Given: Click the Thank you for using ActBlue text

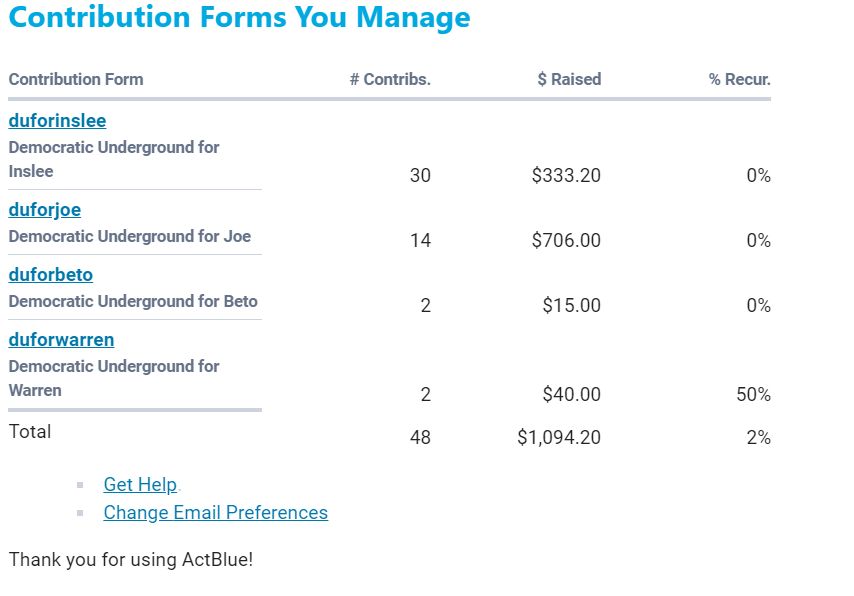Looking at the screenshot, I should coord(131,560).
